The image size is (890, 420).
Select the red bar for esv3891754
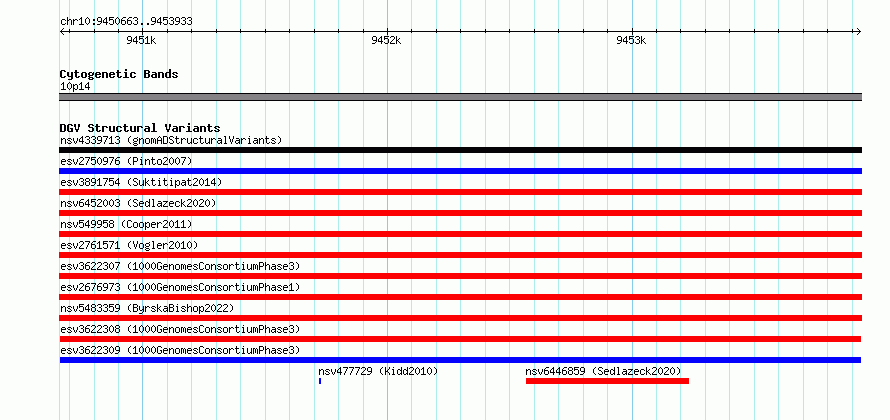pyautogui.click(x=460, y=192)
